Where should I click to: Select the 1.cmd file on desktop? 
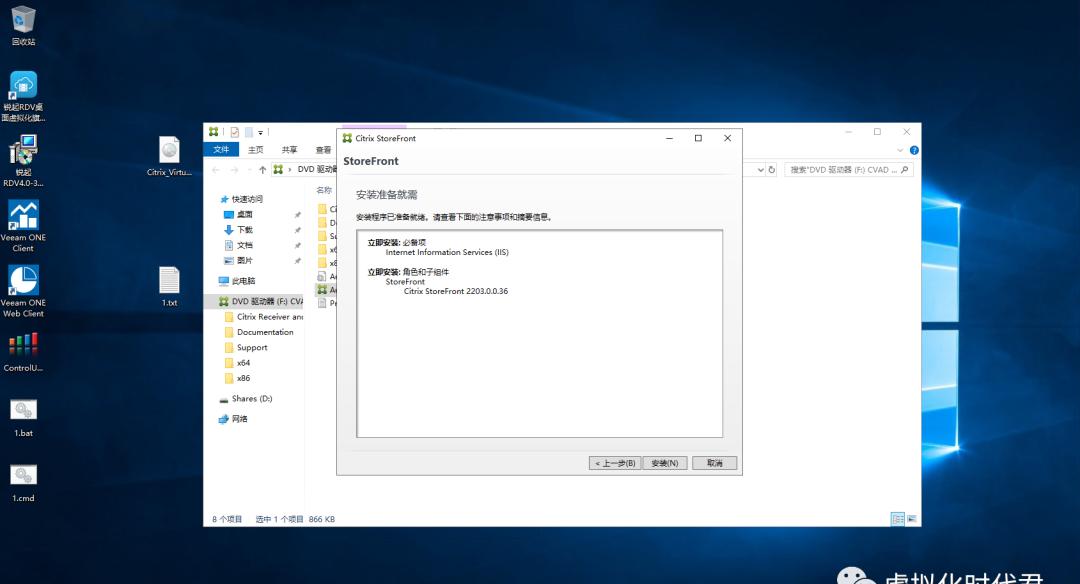point(23,483)
